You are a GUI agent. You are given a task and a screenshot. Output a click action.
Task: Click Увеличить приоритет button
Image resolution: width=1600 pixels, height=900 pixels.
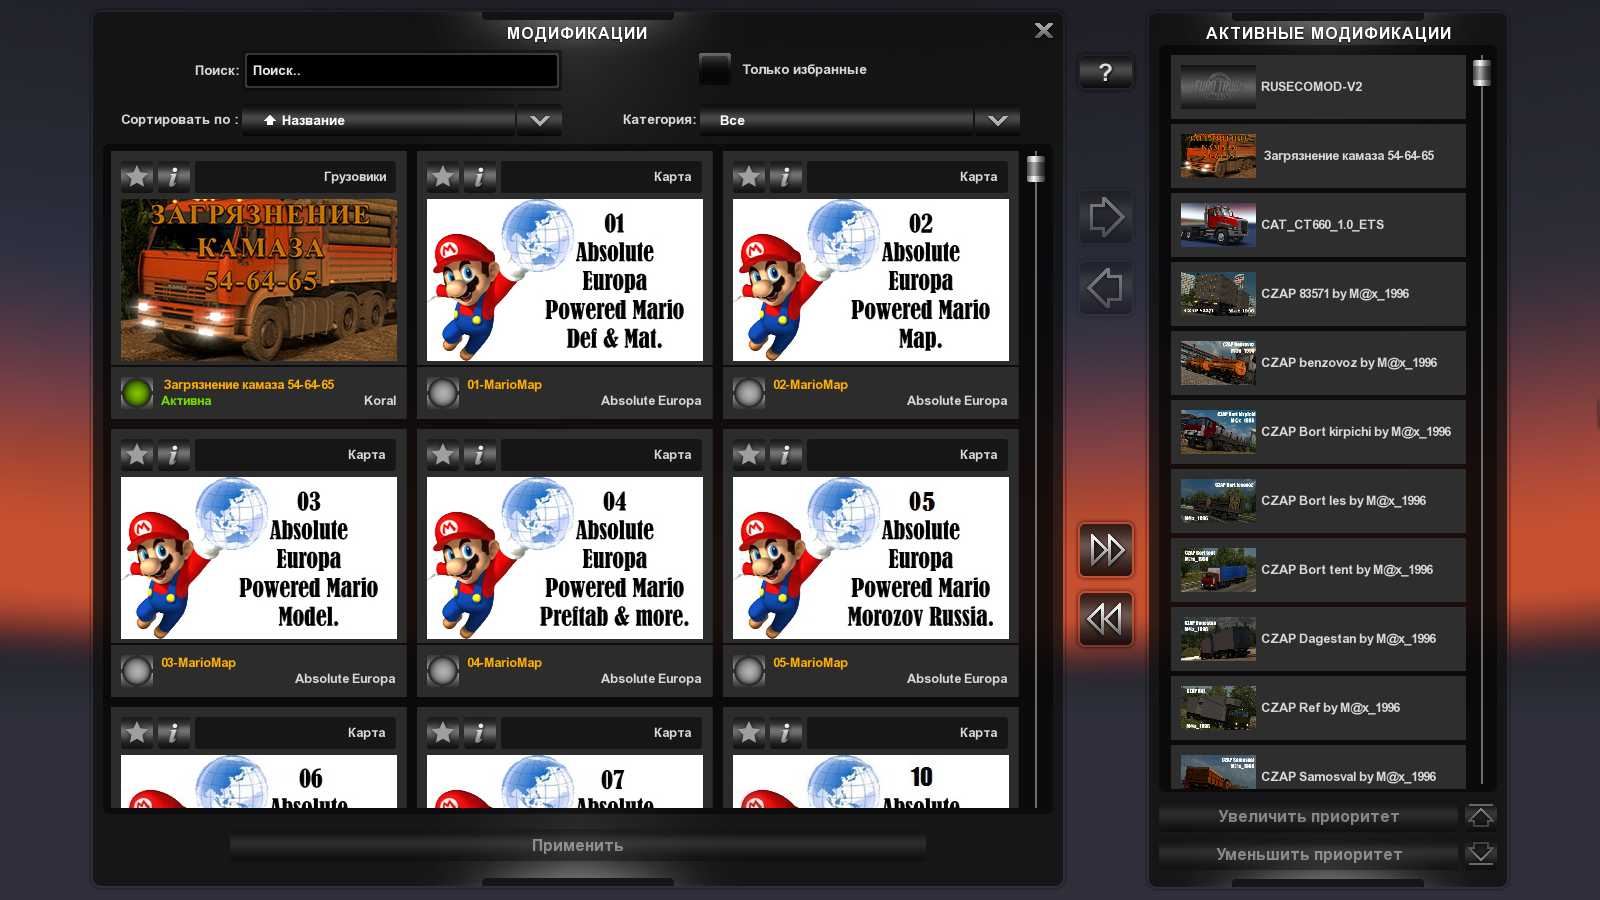[x=1309, y=816]
